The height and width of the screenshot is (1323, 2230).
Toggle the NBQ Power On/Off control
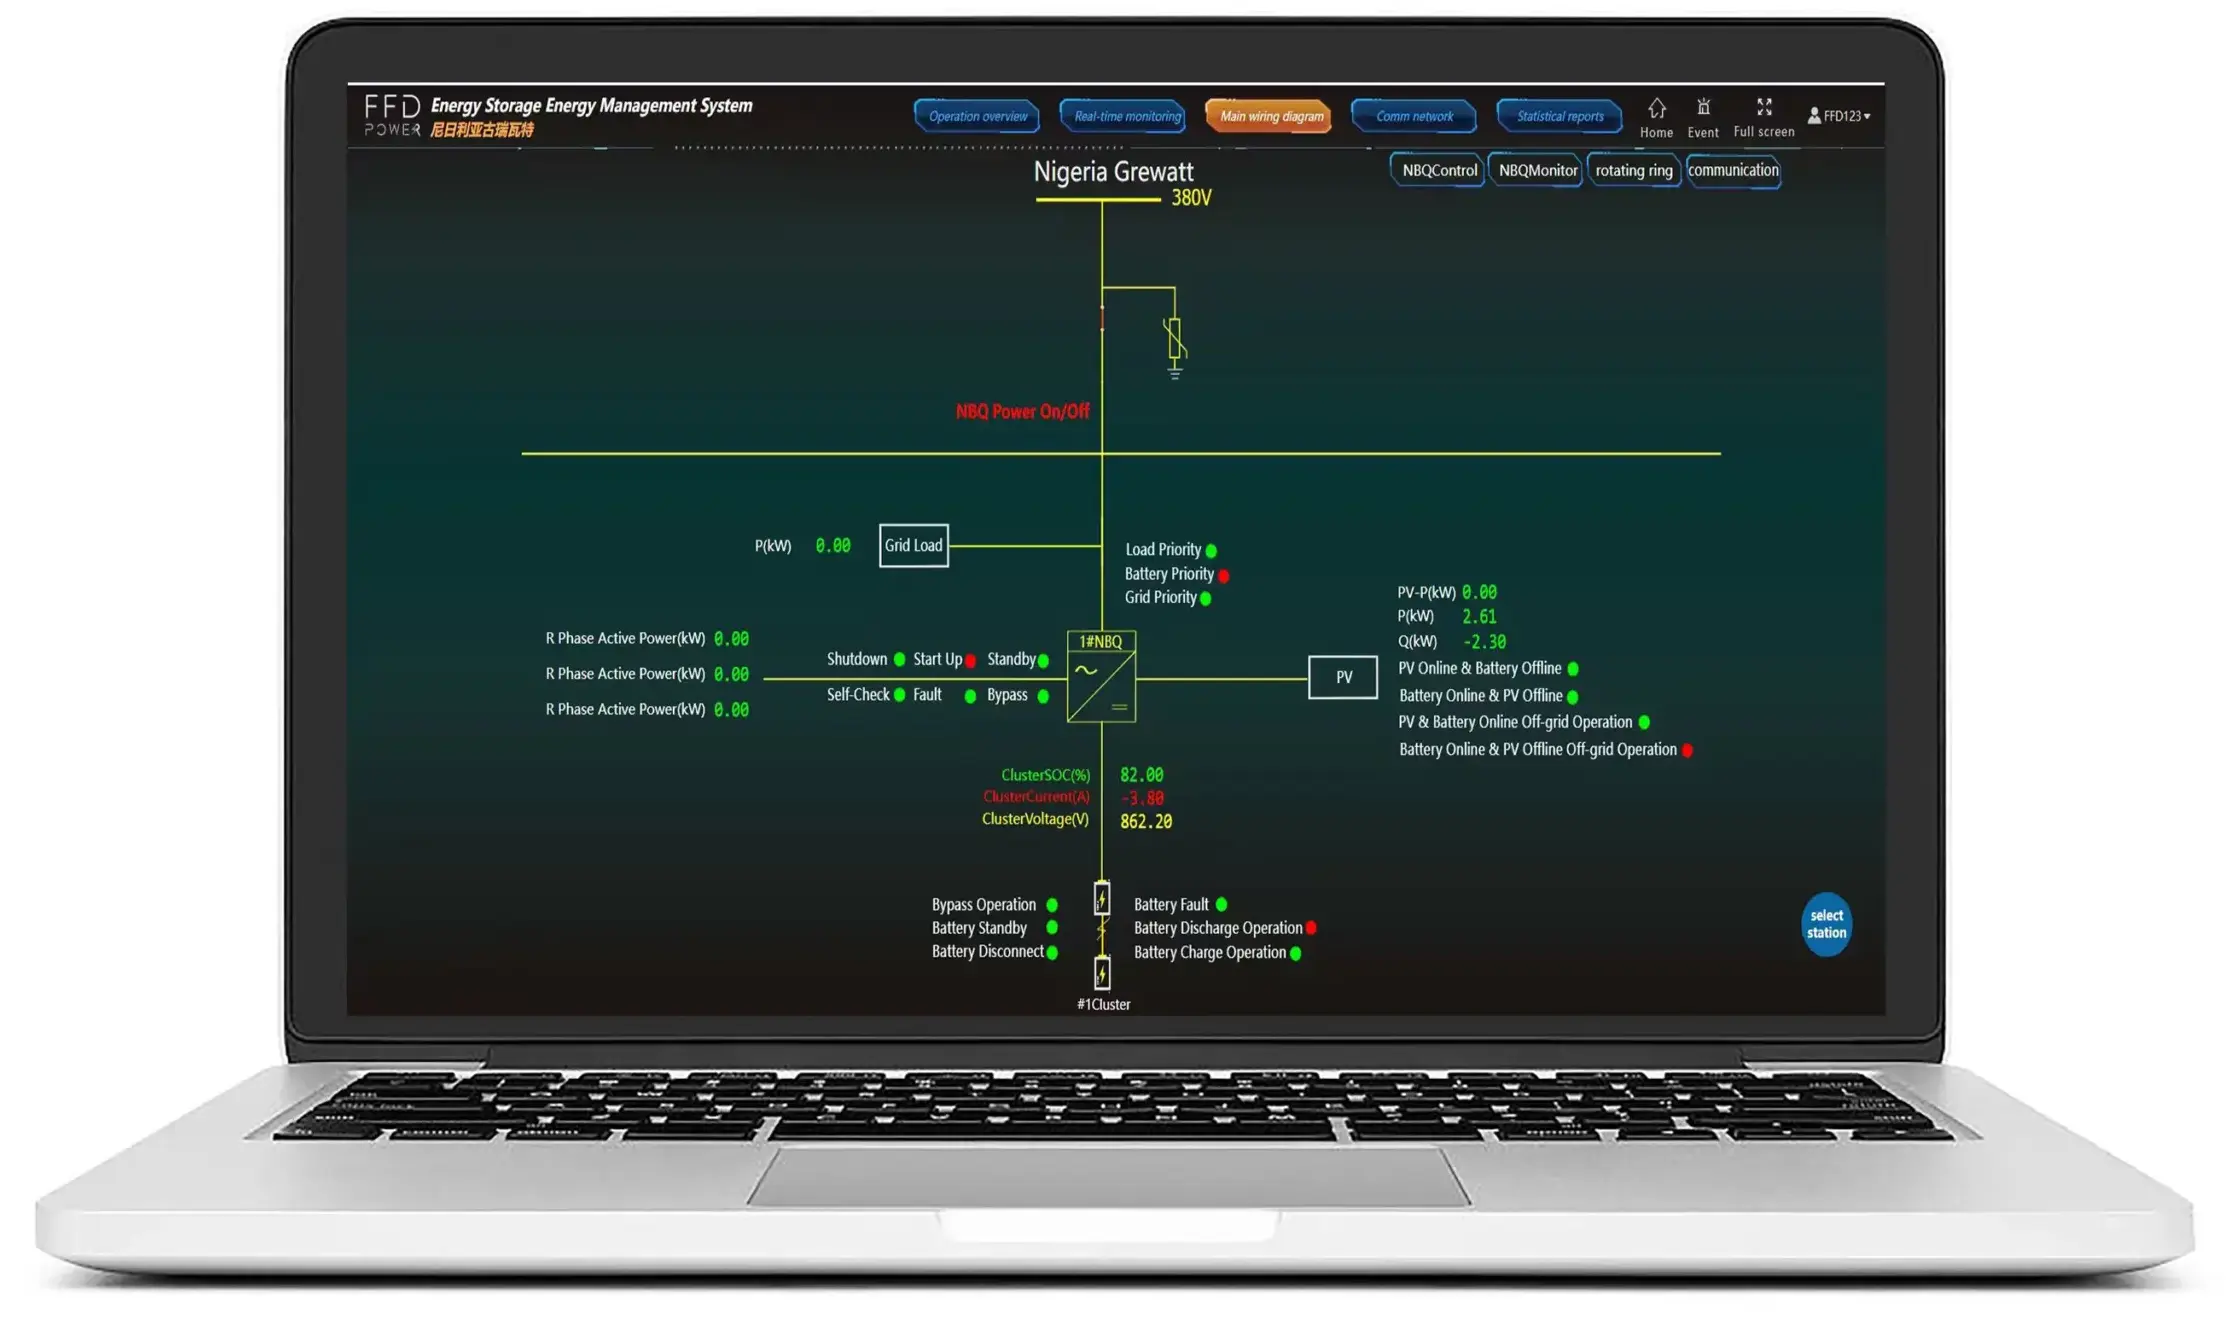point(1021,411)
